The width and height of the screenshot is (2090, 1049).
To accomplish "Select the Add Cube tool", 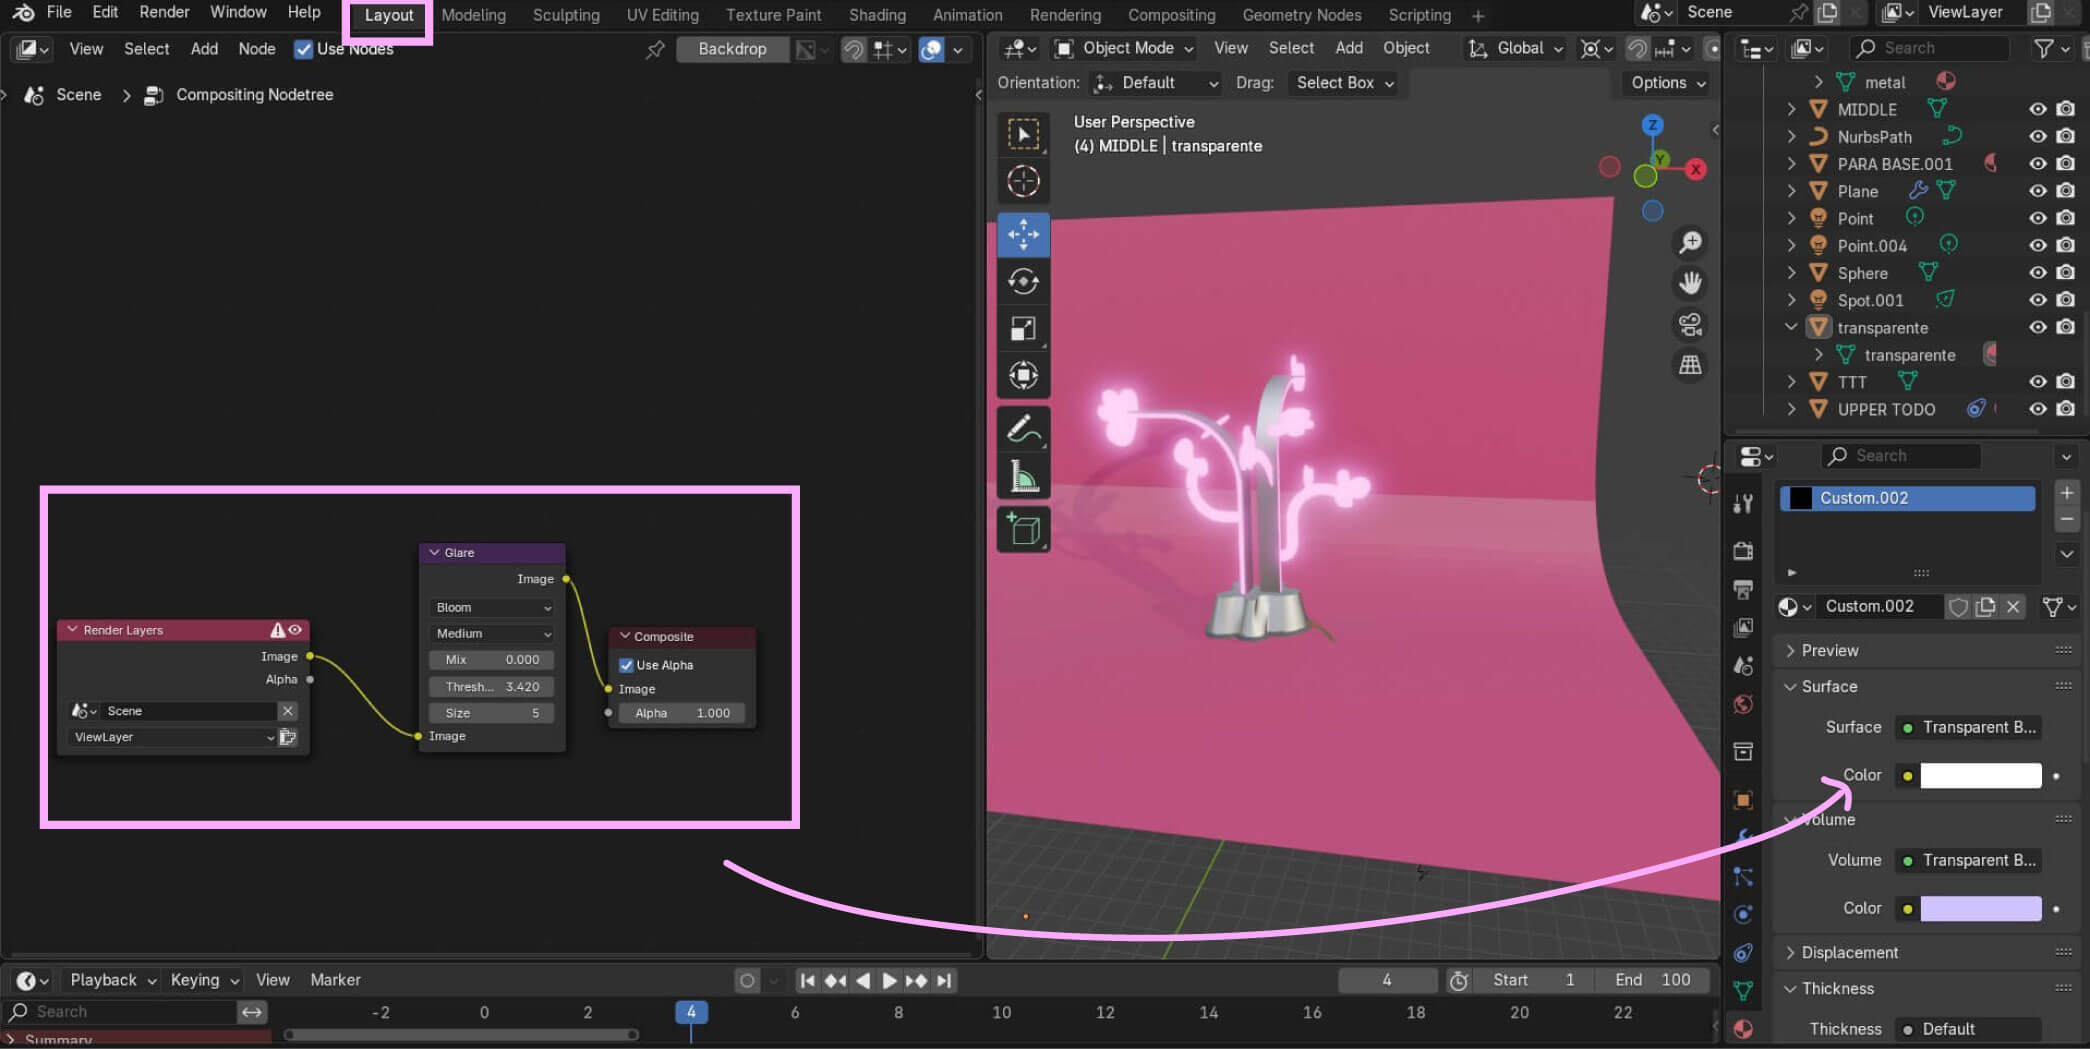I will click(x=1023, y=529).
